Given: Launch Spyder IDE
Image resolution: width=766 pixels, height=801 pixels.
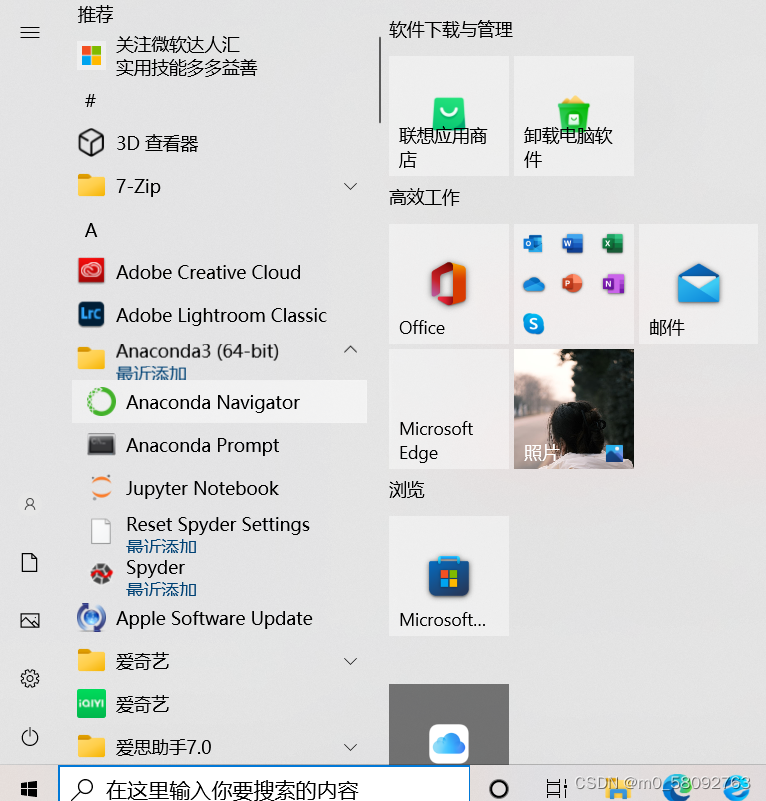Looking at the screenshot, I should point(219,575).
